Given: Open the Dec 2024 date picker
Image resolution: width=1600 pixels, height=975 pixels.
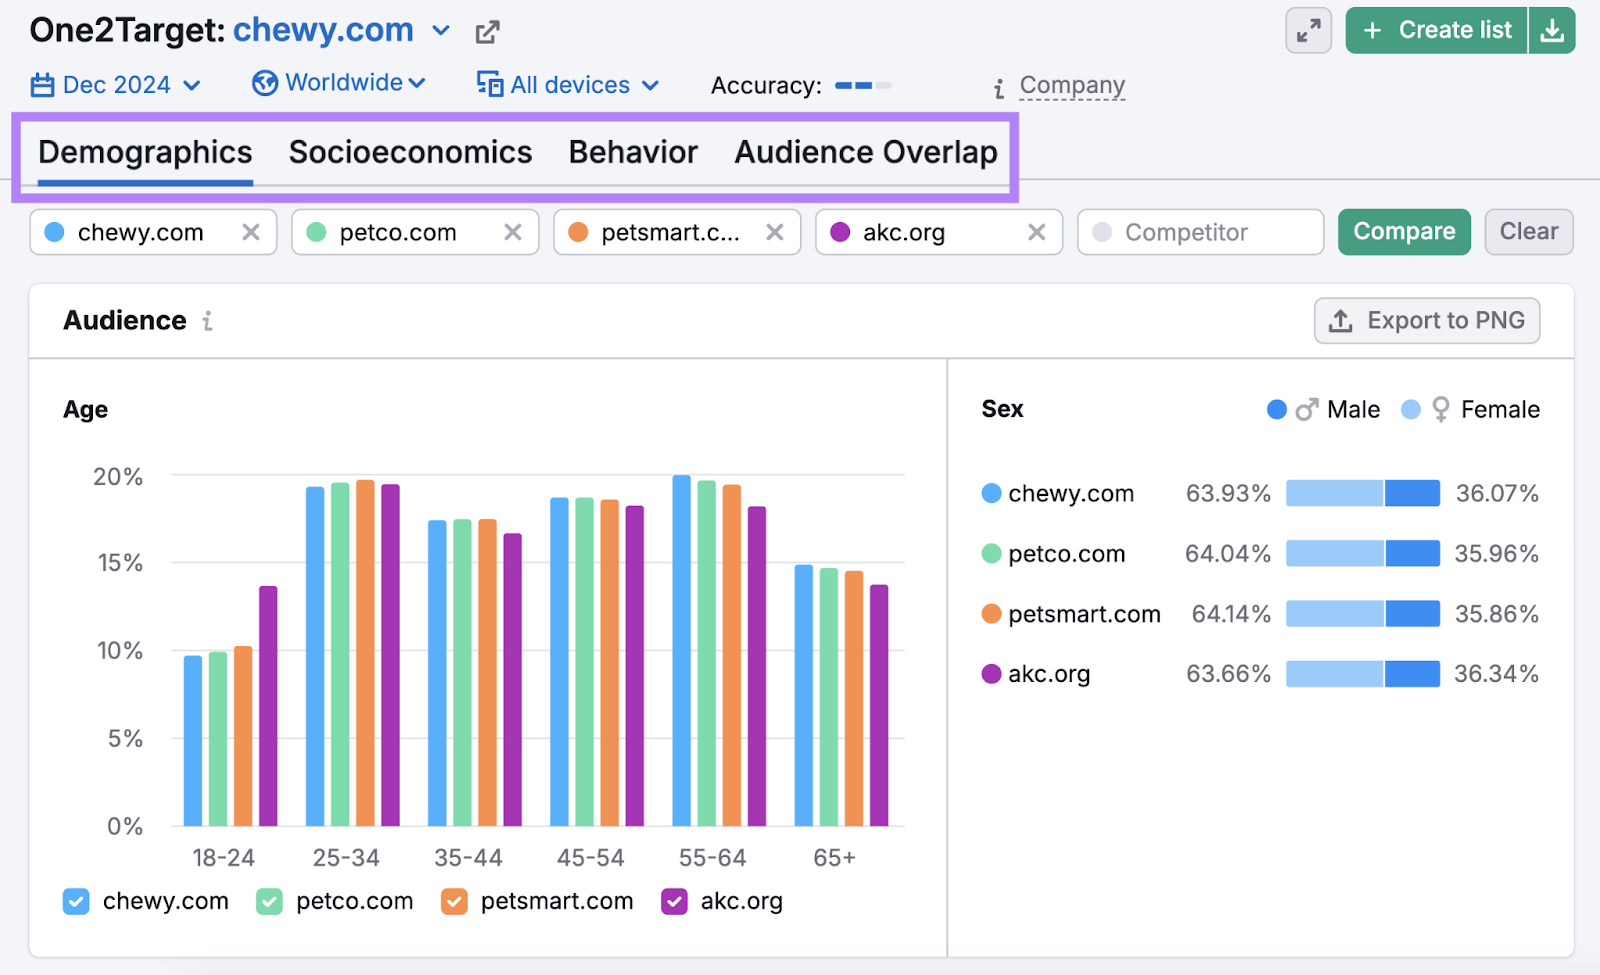Looking at the screenshot, I should click(x=116, y=85).
